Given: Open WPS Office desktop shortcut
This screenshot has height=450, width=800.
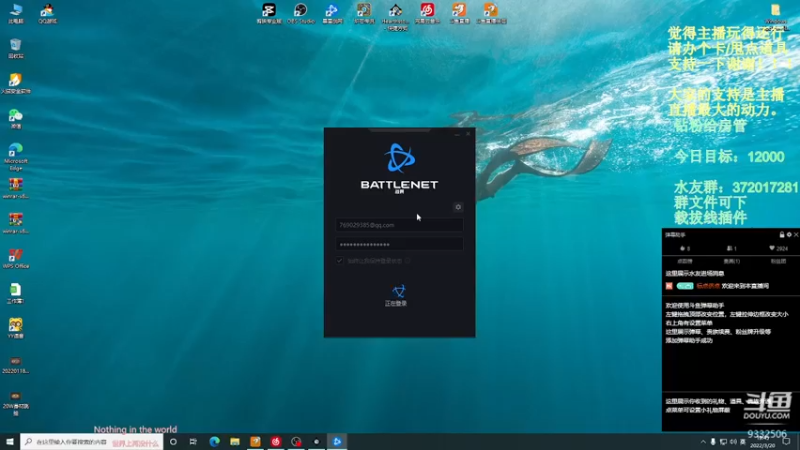Looking at the screenshot, I should tap(16, 258).
